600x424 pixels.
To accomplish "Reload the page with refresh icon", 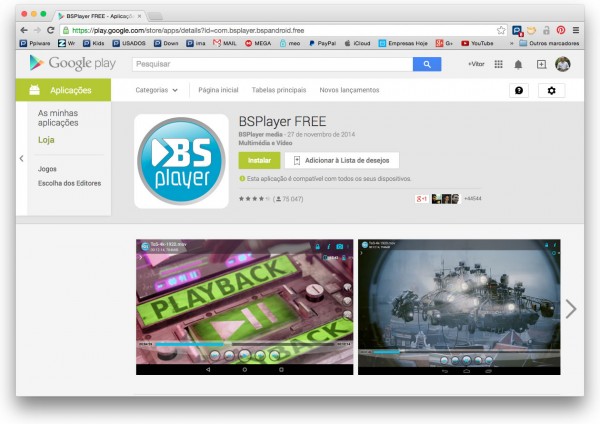I will pyautogui.click(x=51, y=30).
